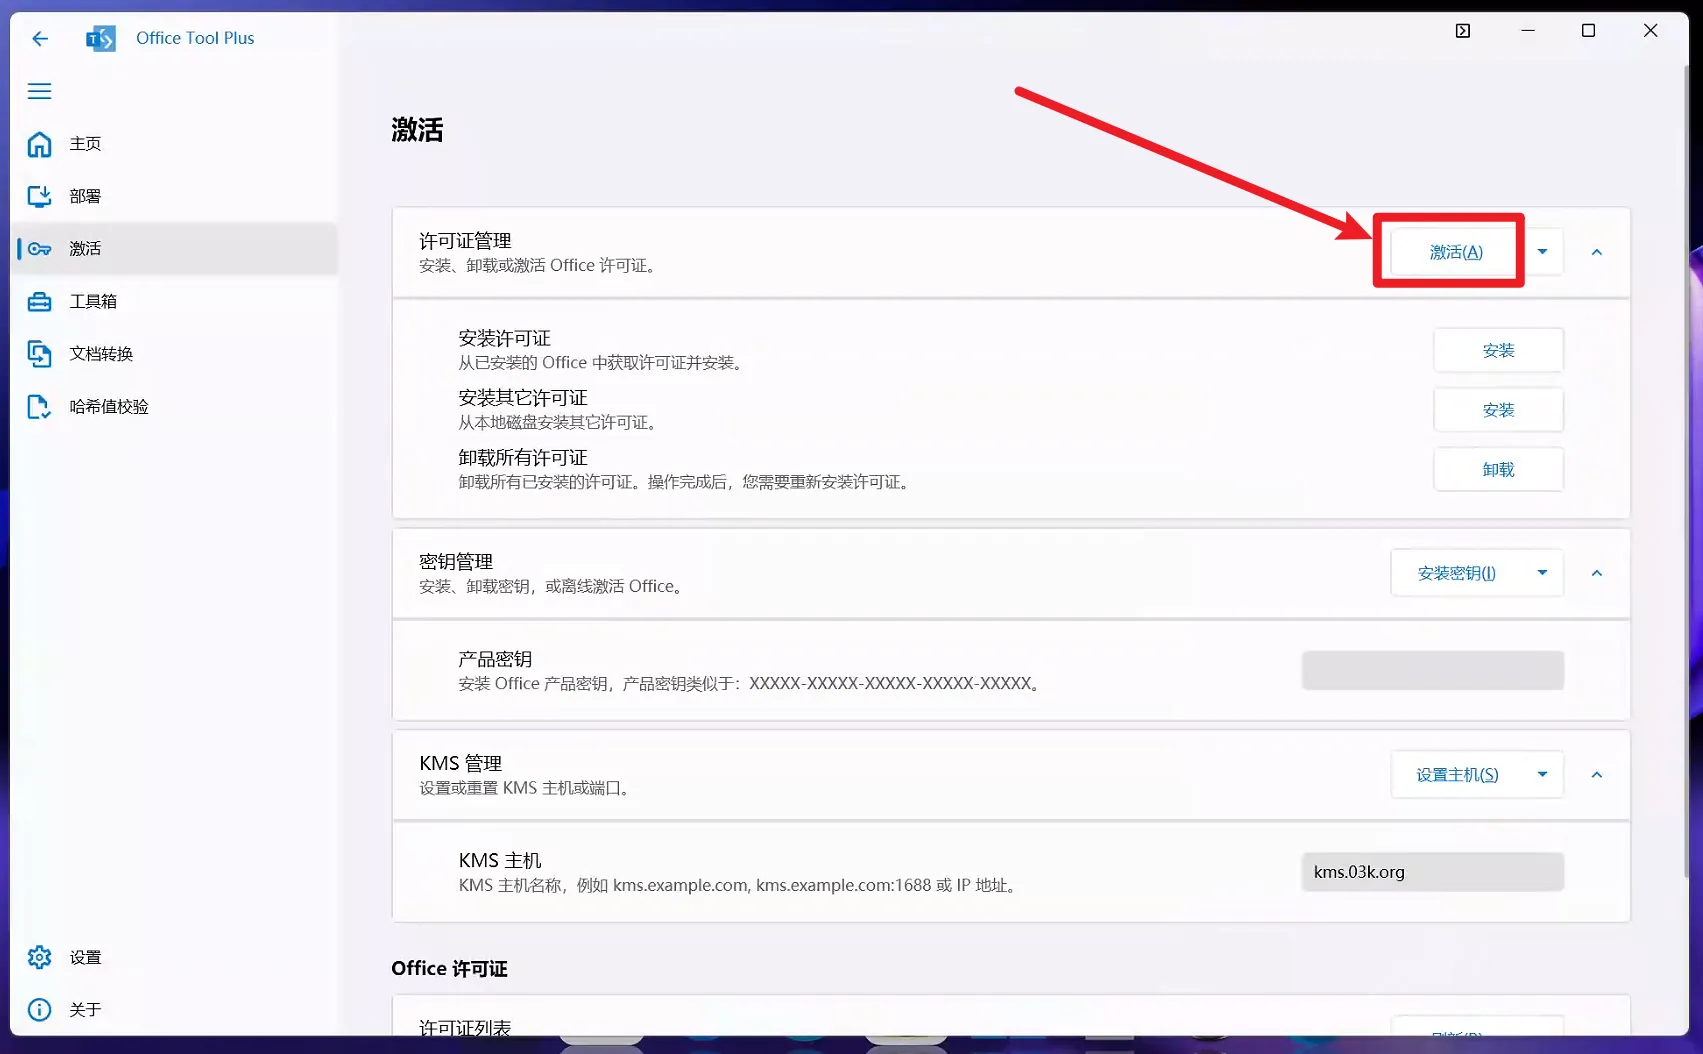Click the key activation icon
Viewport: 1703px width, 1054px height.
(39, 249)
